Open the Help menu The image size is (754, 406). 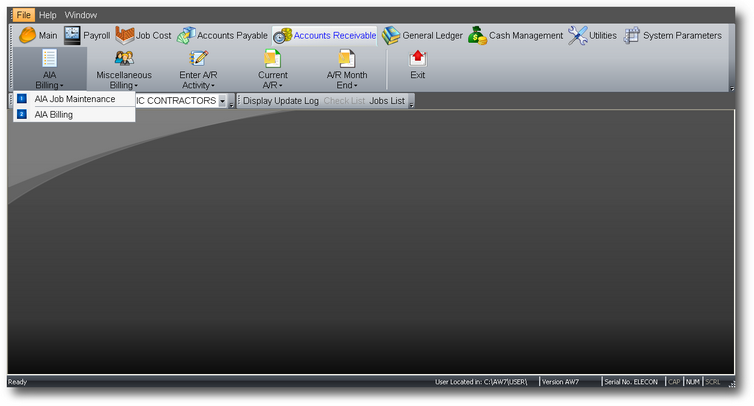(48, 15)
